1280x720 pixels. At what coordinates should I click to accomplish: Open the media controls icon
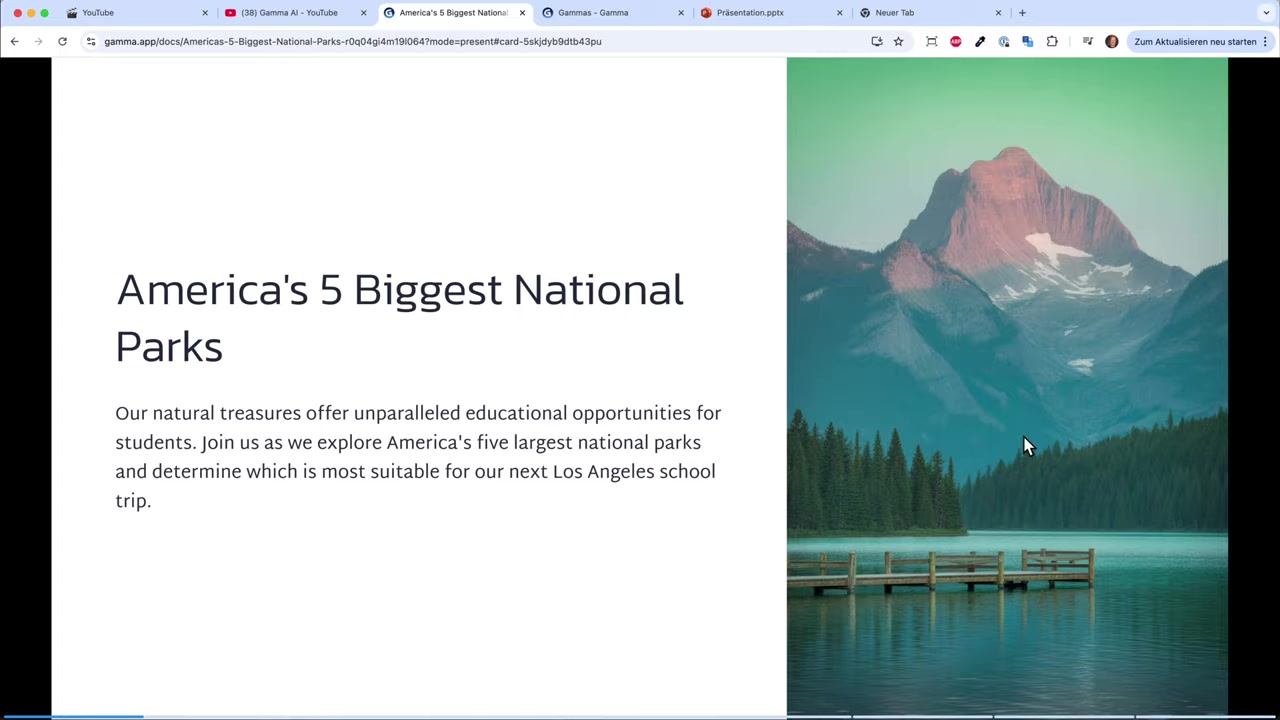(x=1087, y=41)
